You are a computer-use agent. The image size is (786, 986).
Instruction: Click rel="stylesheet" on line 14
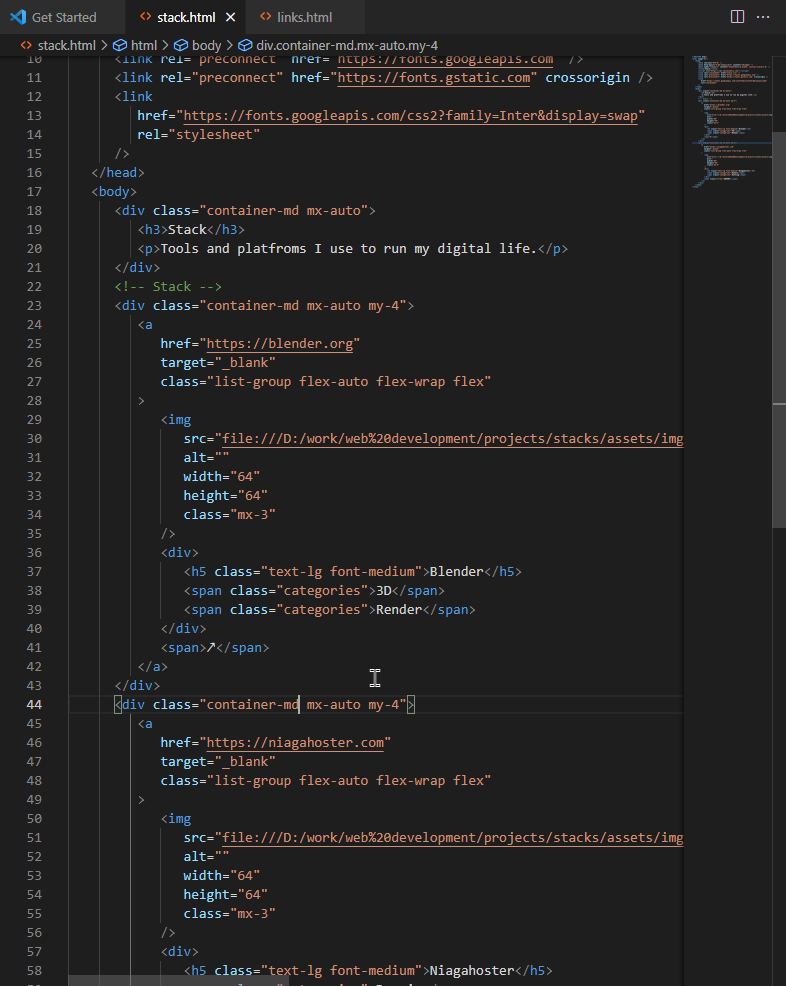[x=199, y=135]
